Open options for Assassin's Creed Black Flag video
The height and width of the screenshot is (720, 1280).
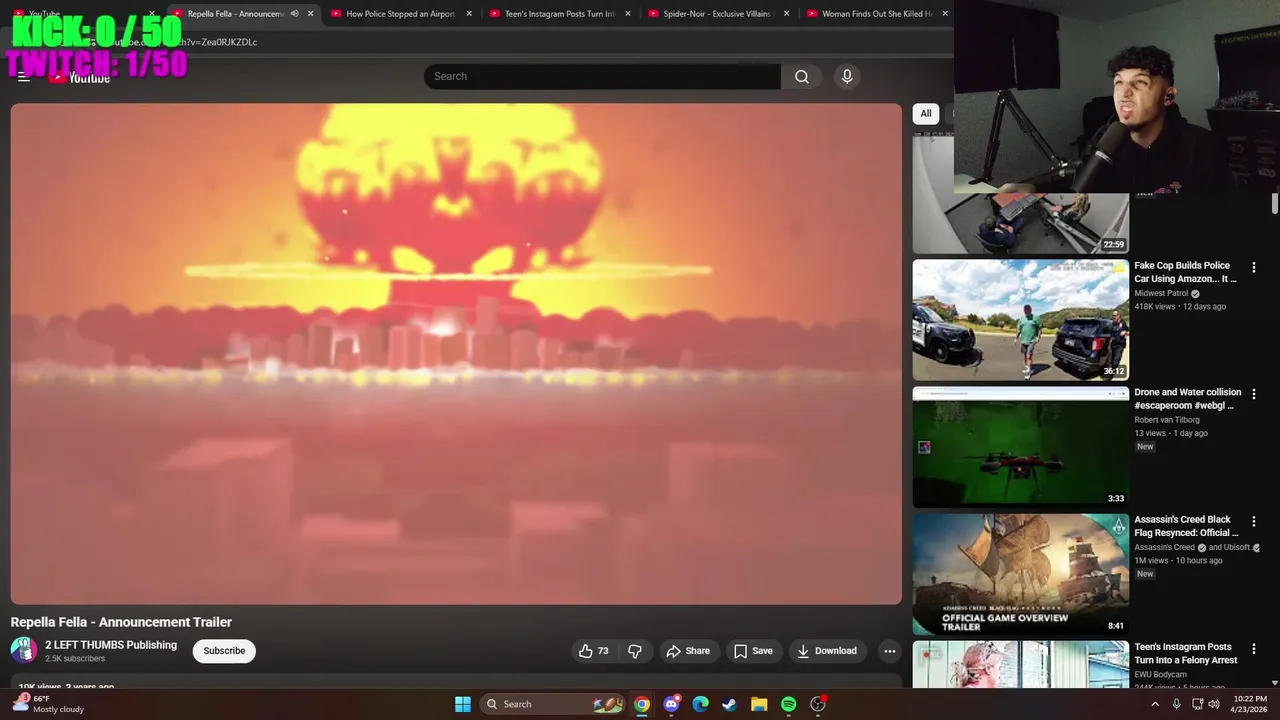[1253, 521]
